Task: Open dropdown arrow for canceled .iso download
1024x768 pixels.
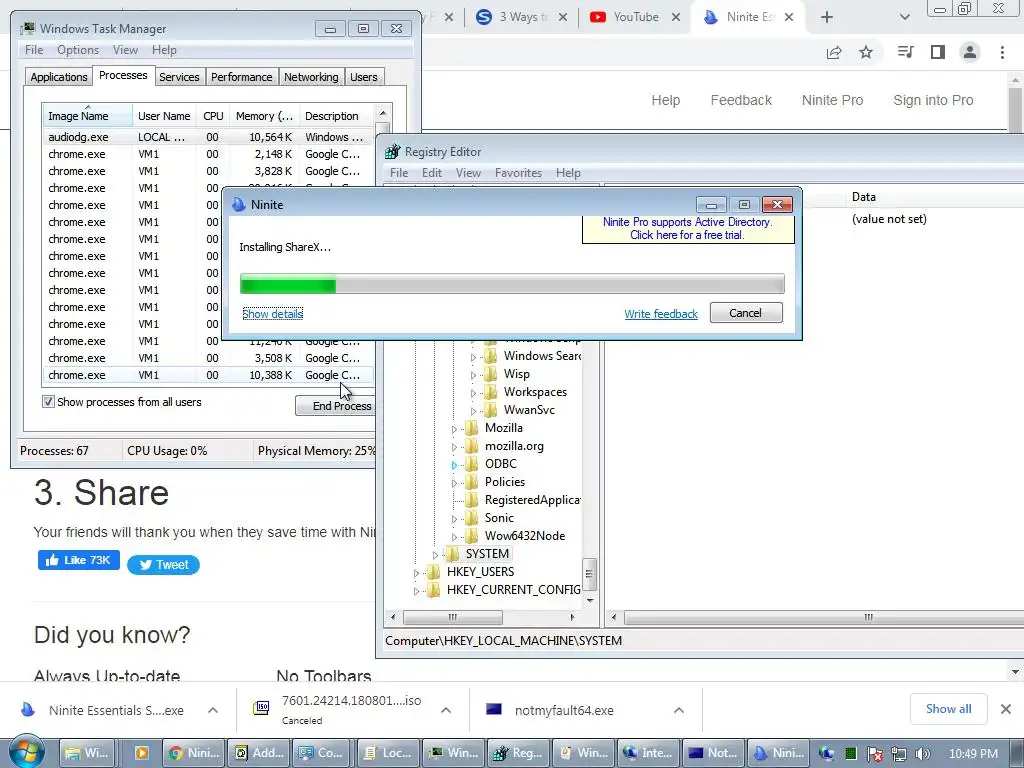Action: pyautogui.click(x=446, y=710)
